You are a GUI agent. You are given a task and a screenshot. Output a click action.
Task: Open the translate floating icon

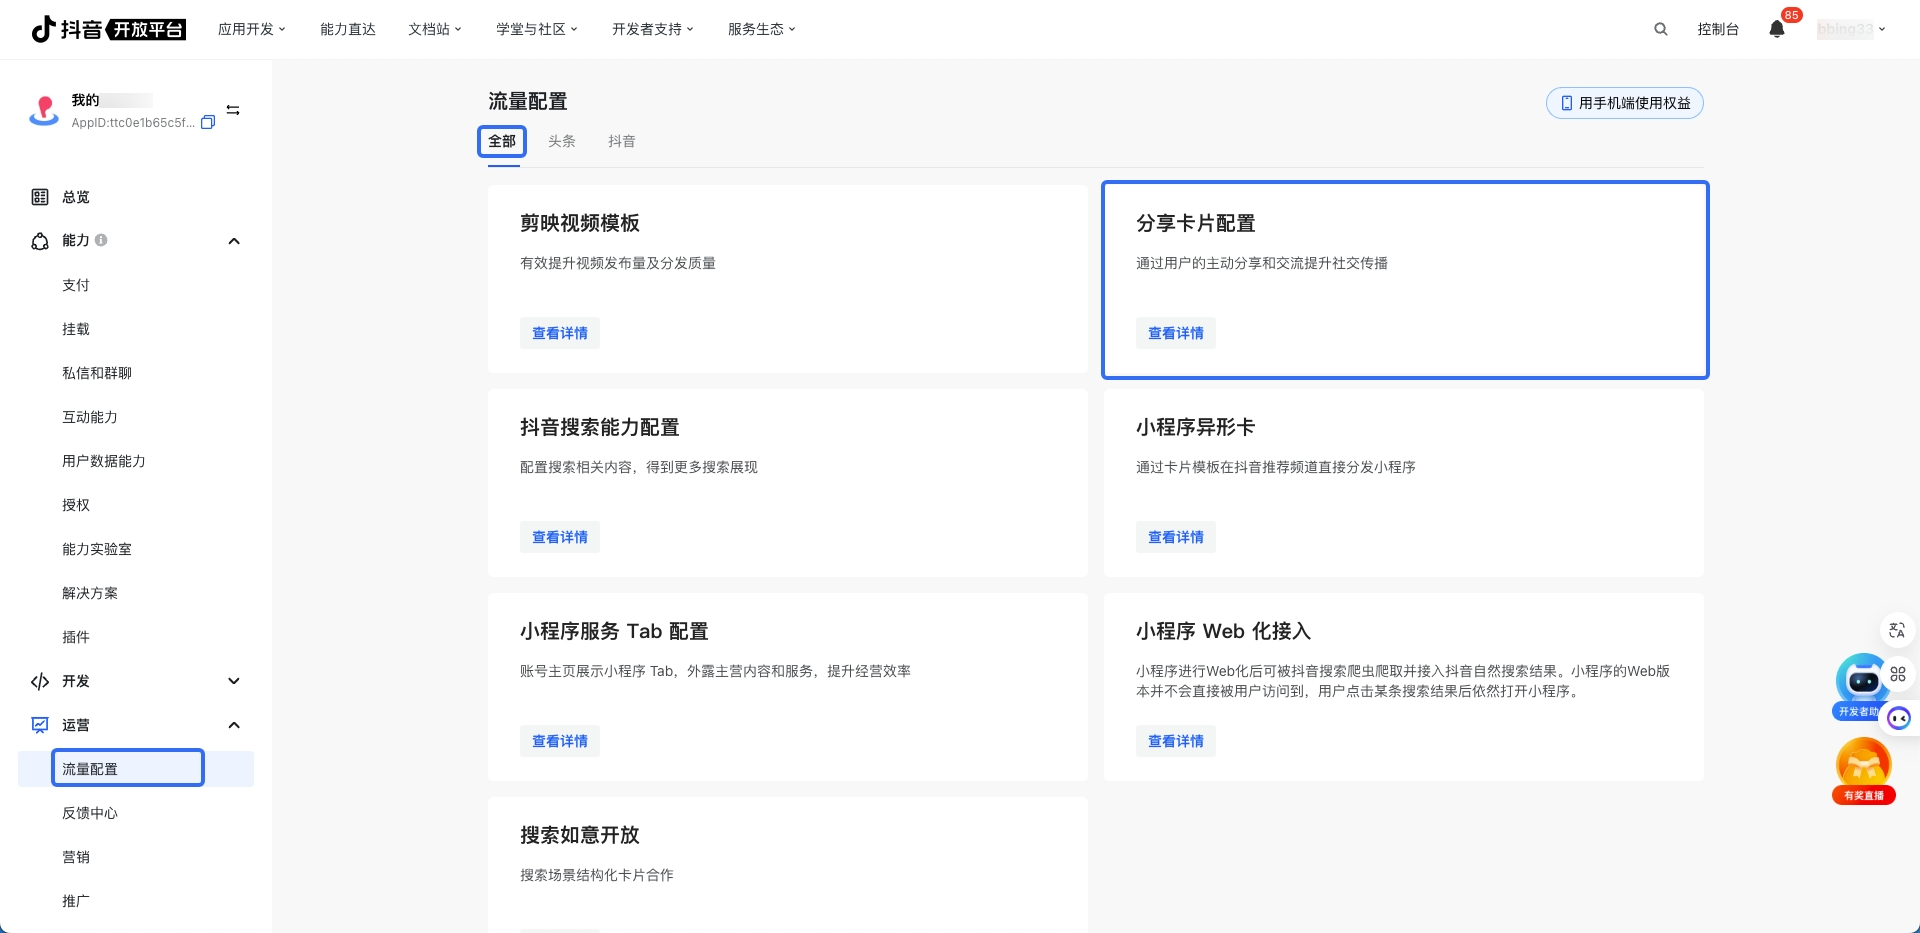pyautogui.click(x=1897, y=630)
